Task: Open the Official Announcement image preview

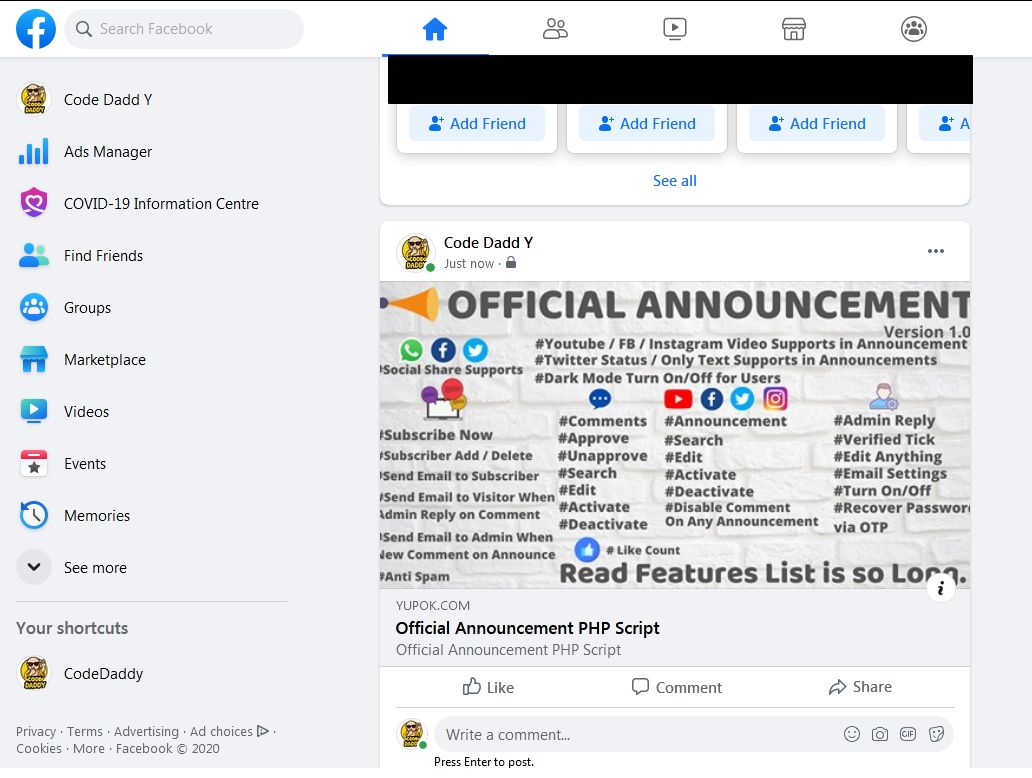Action: point(675,435)
